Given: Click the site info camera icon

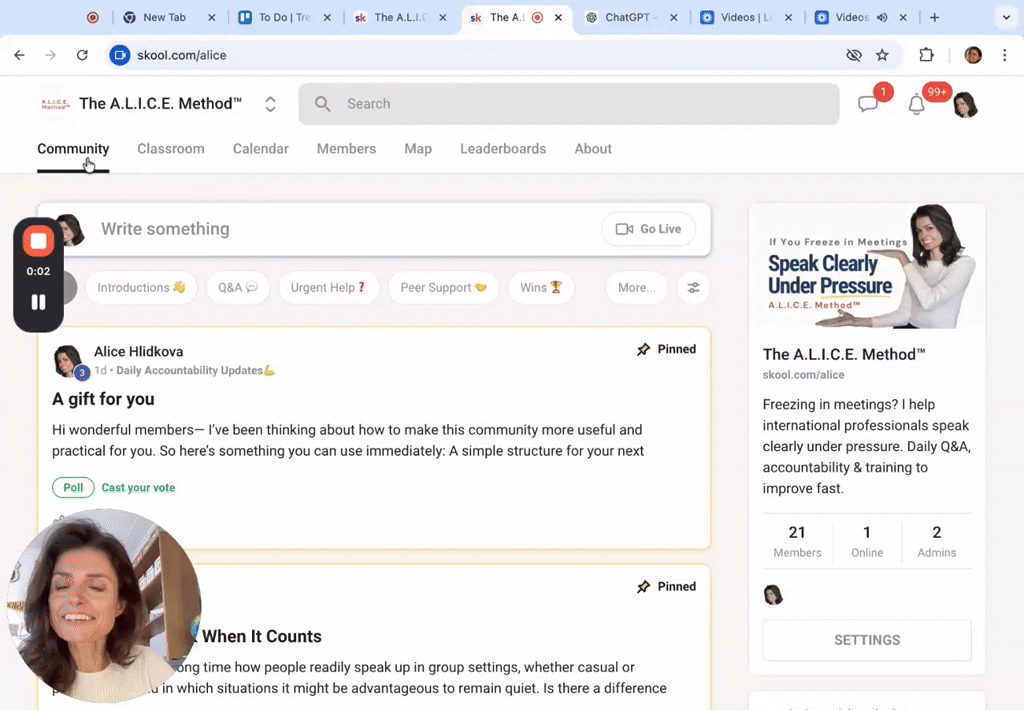Looking at the screenshot, I should (120, 55).
